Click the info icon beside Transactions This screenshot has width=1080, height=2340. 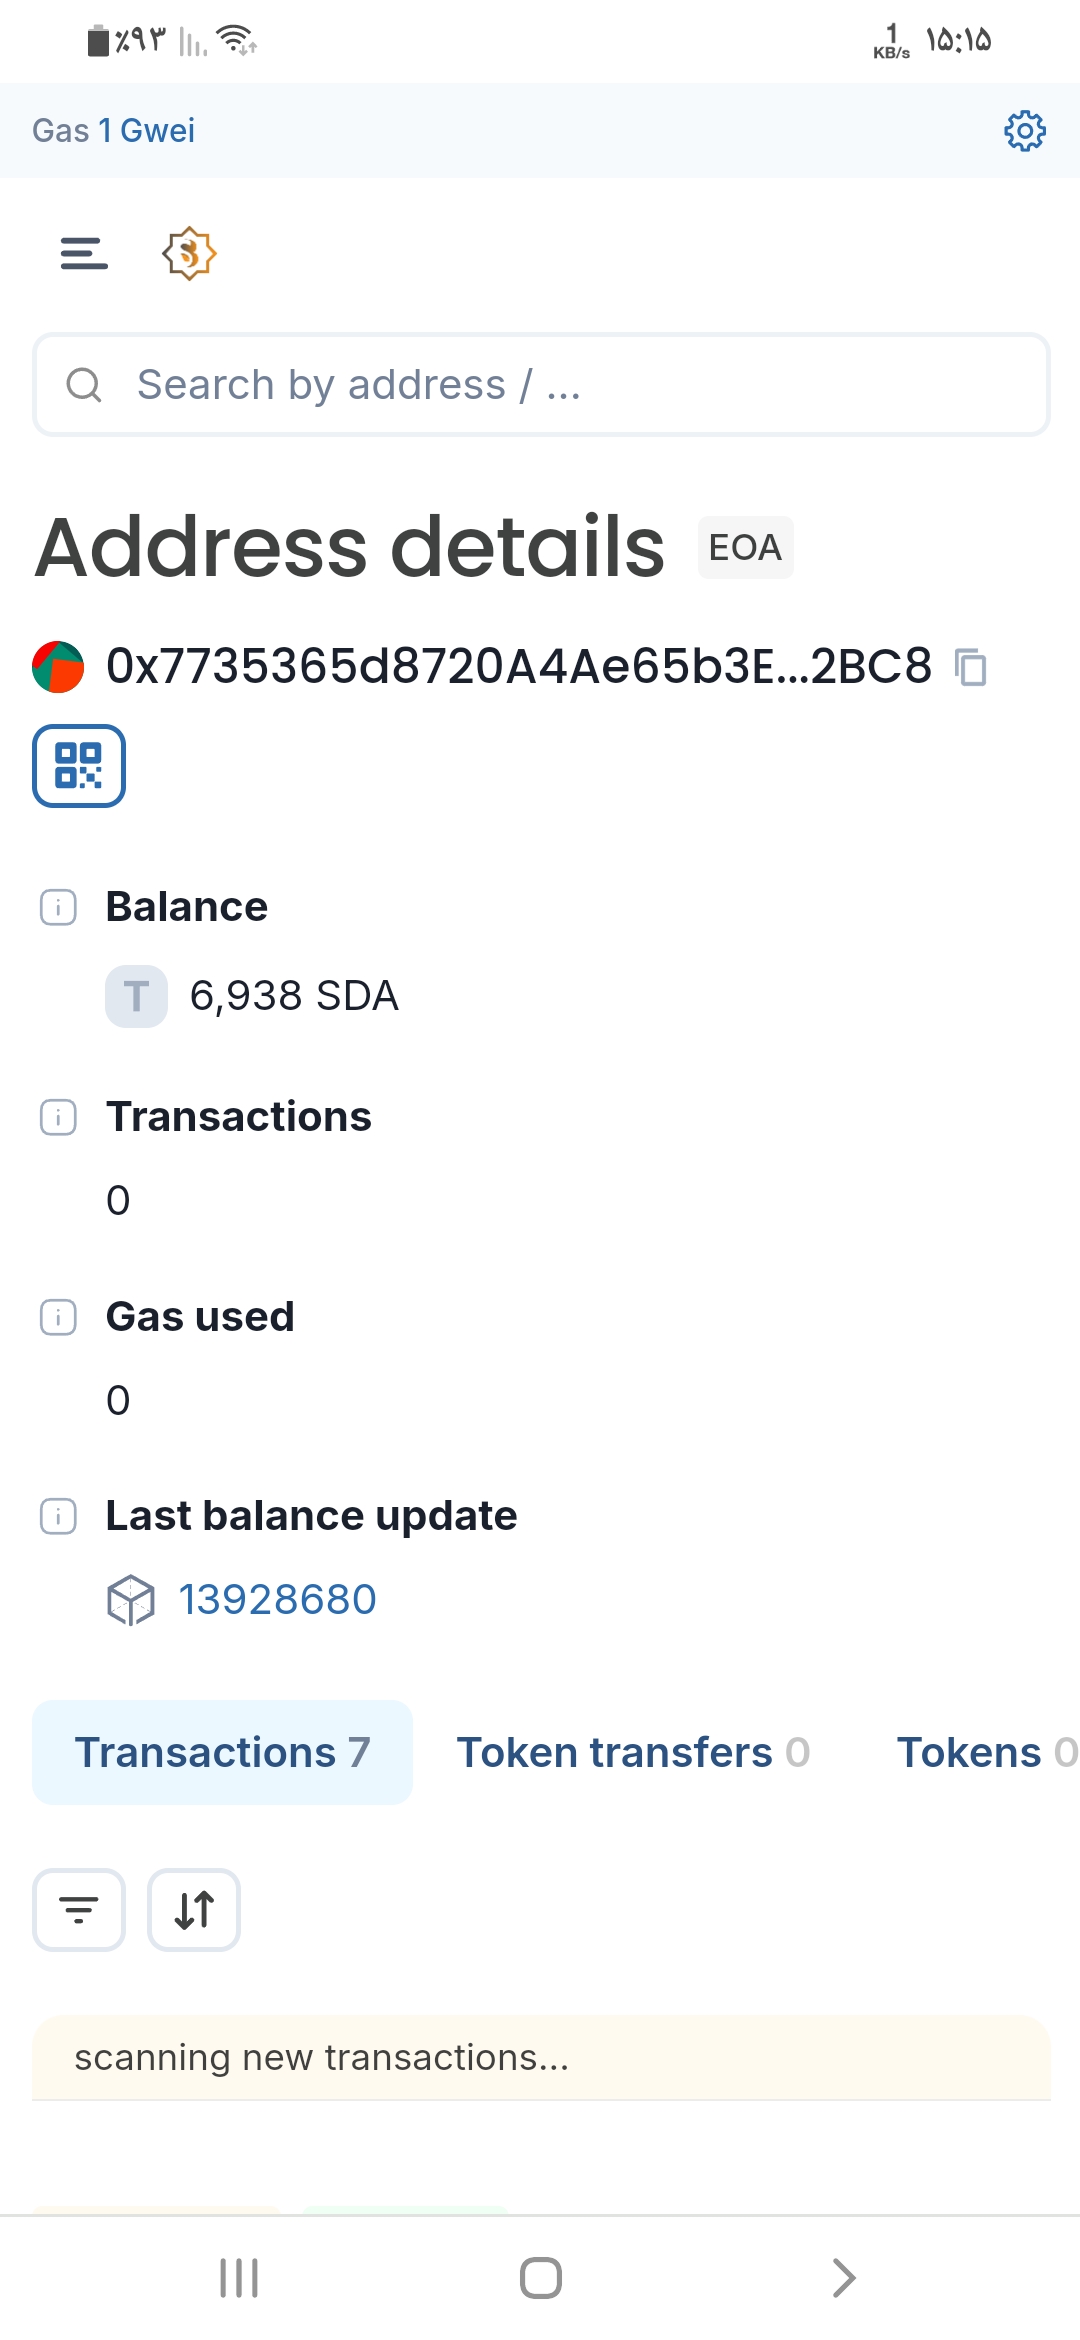point(58,1117)
